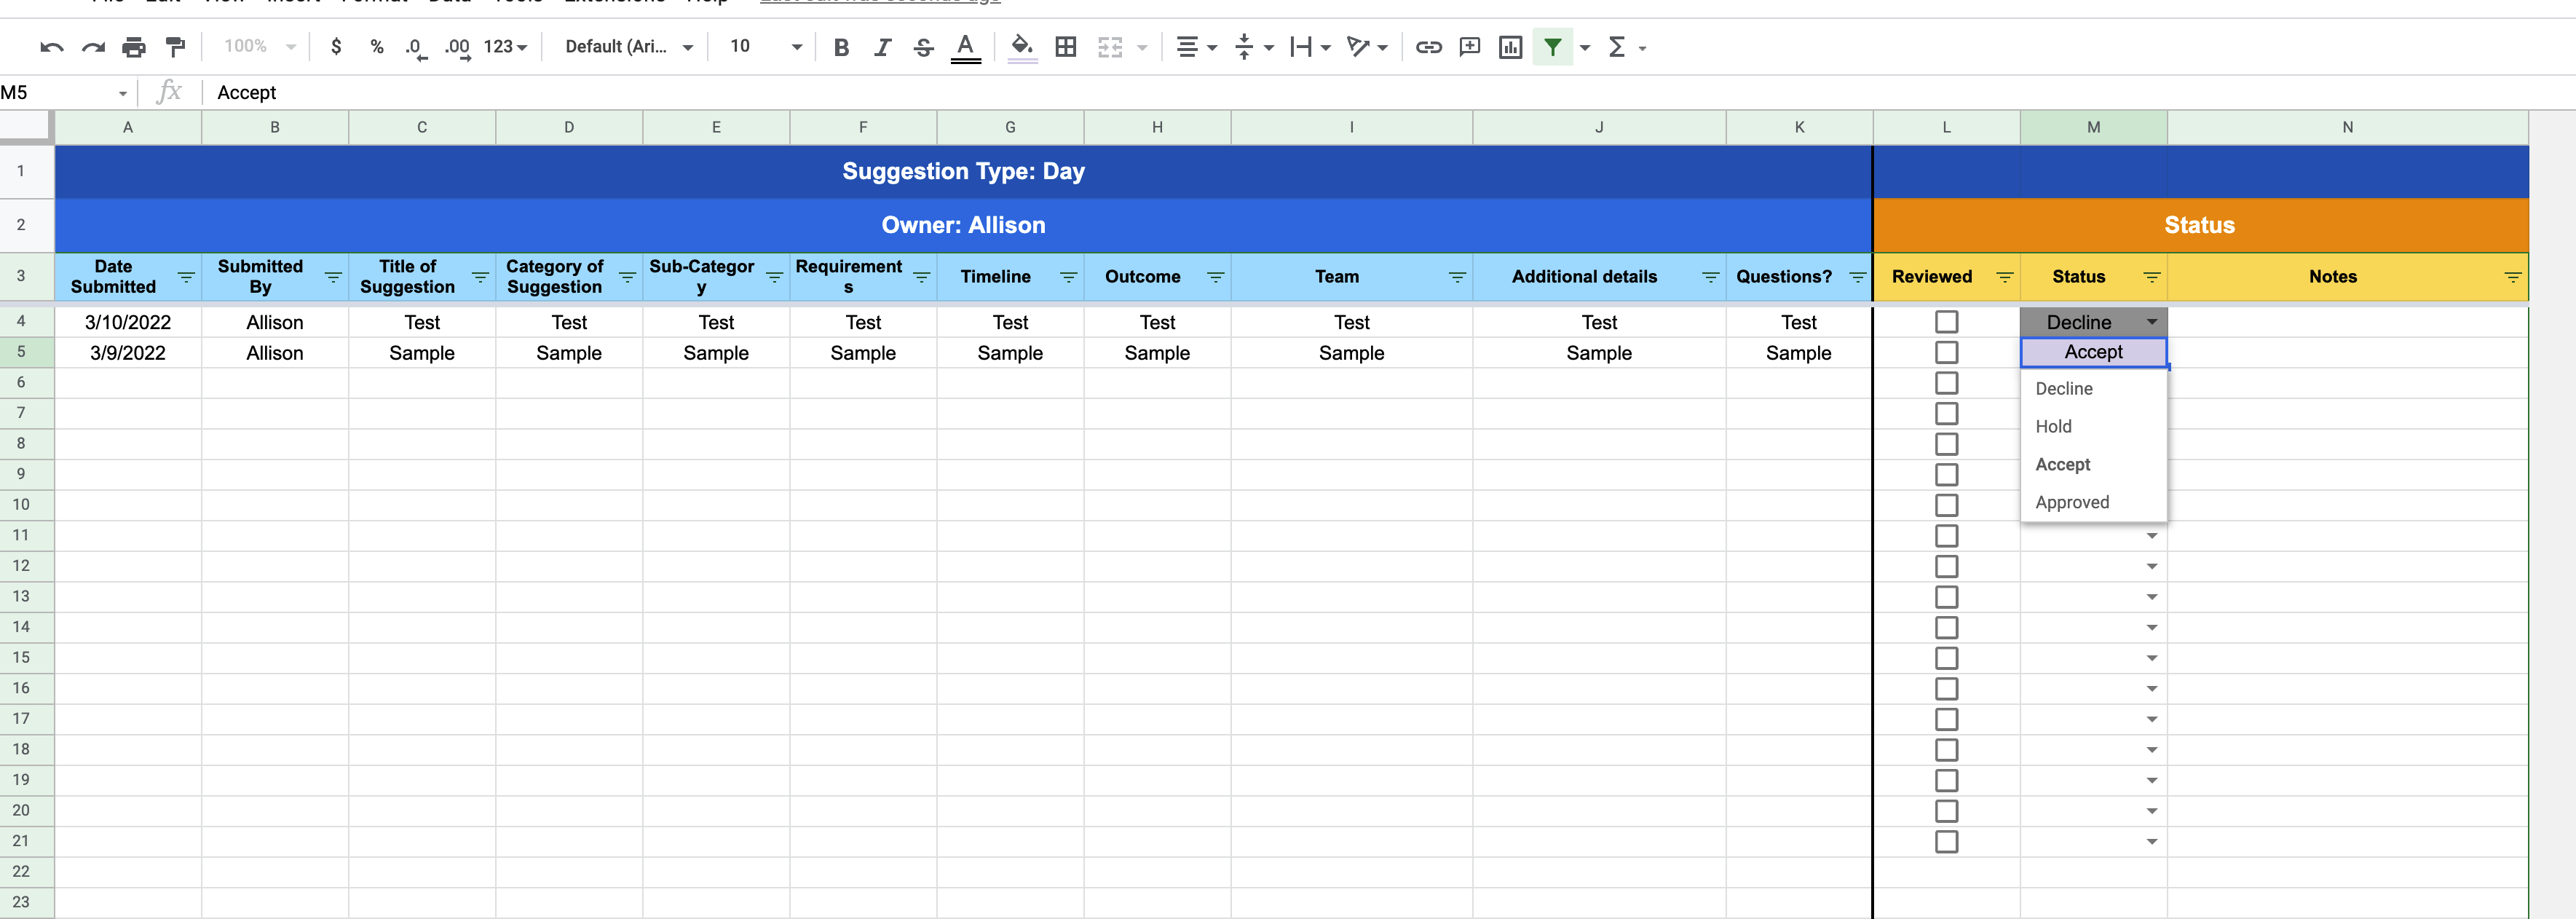The image size is (2576, 919).
Task: Open the font size 10 dropdown
Action: 765,46
